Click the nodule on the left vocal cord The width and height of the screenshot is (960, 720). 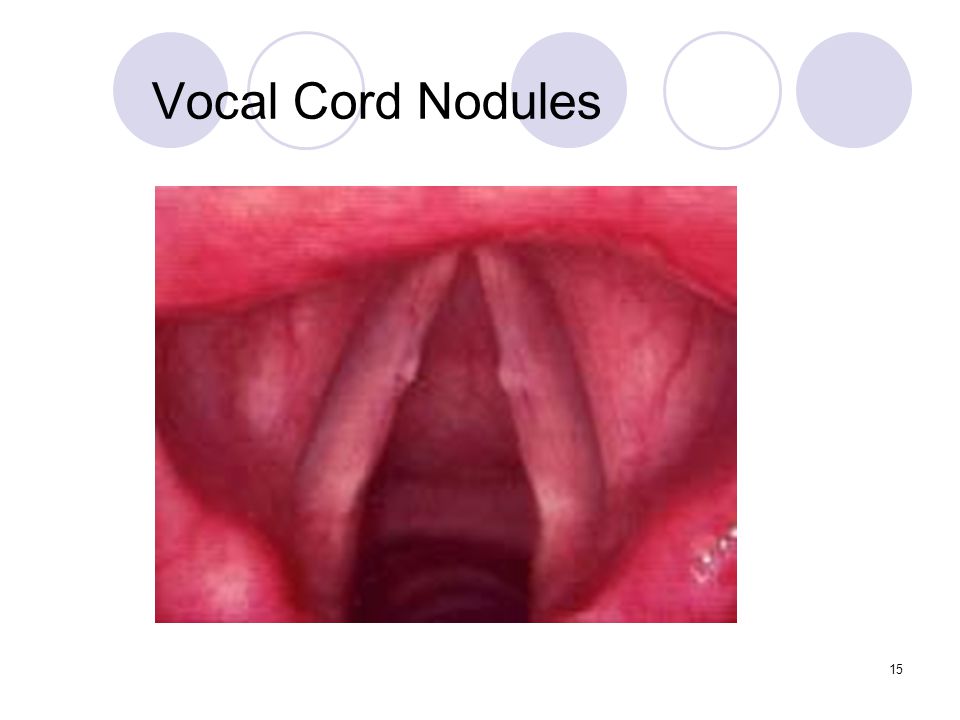[408, 373]
